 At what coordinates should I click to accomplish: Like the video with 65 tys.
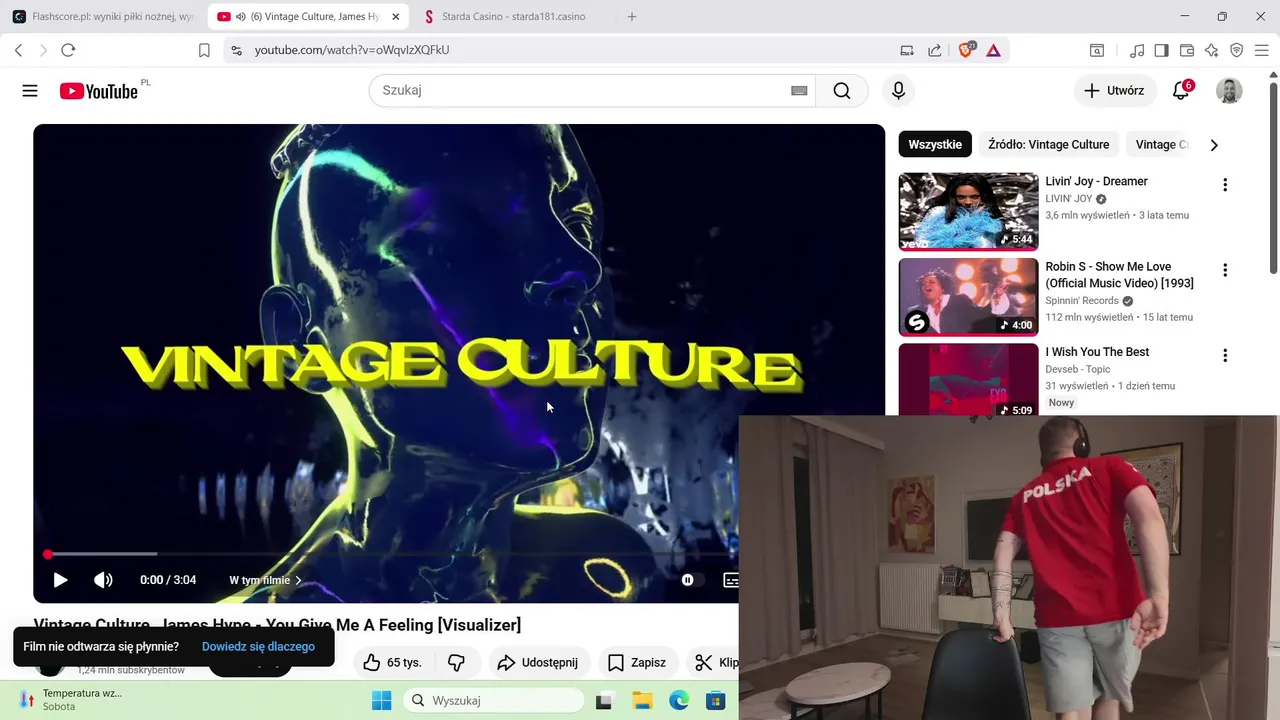(393, 662)
